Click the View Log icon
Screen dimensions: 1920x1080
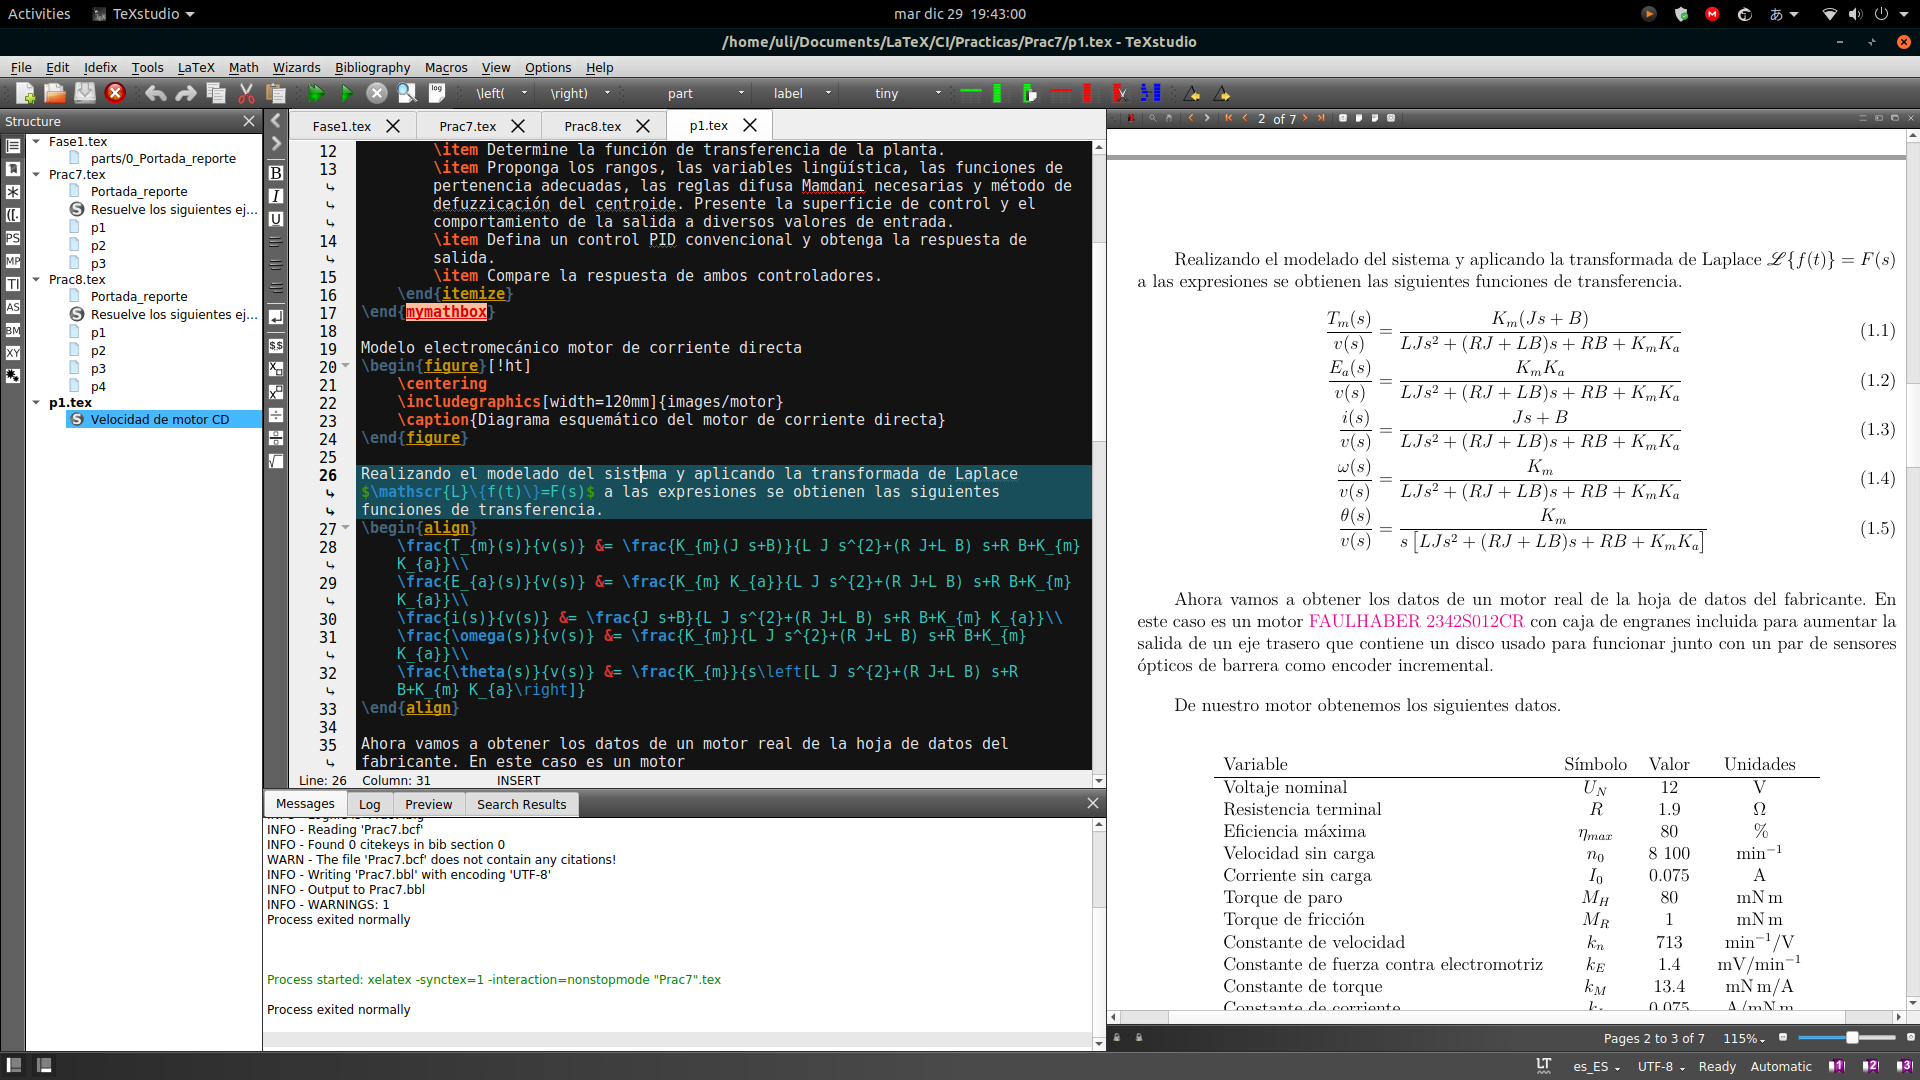tap(437, 93)
